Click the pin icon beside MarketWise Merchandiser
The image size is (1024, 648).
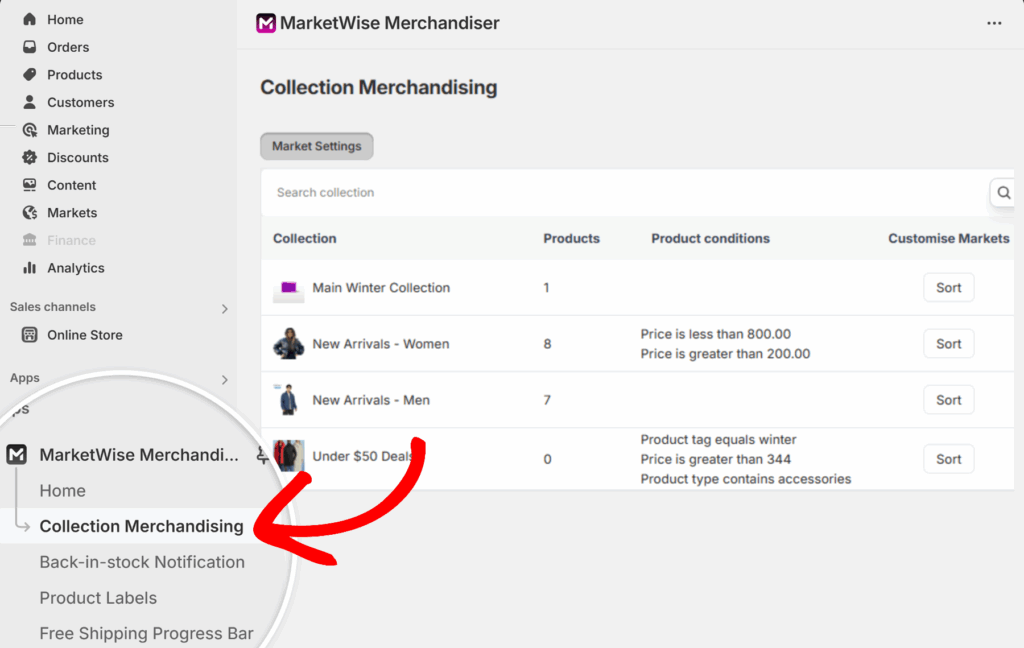262,454
